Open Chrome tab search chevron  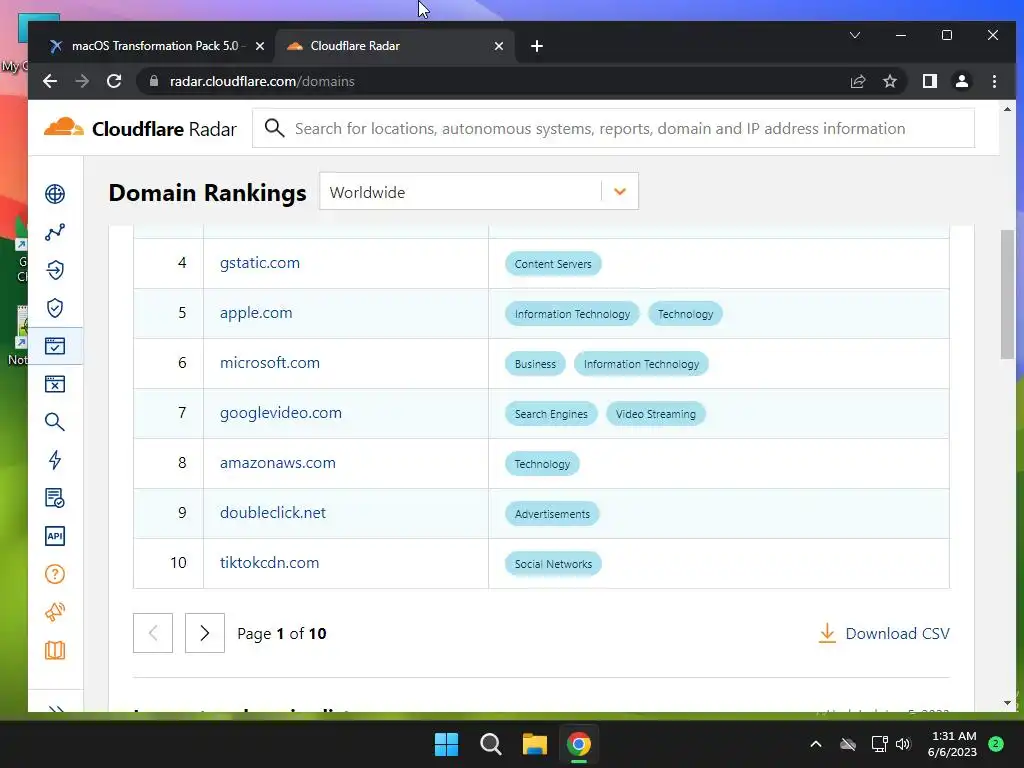point(854,35)
